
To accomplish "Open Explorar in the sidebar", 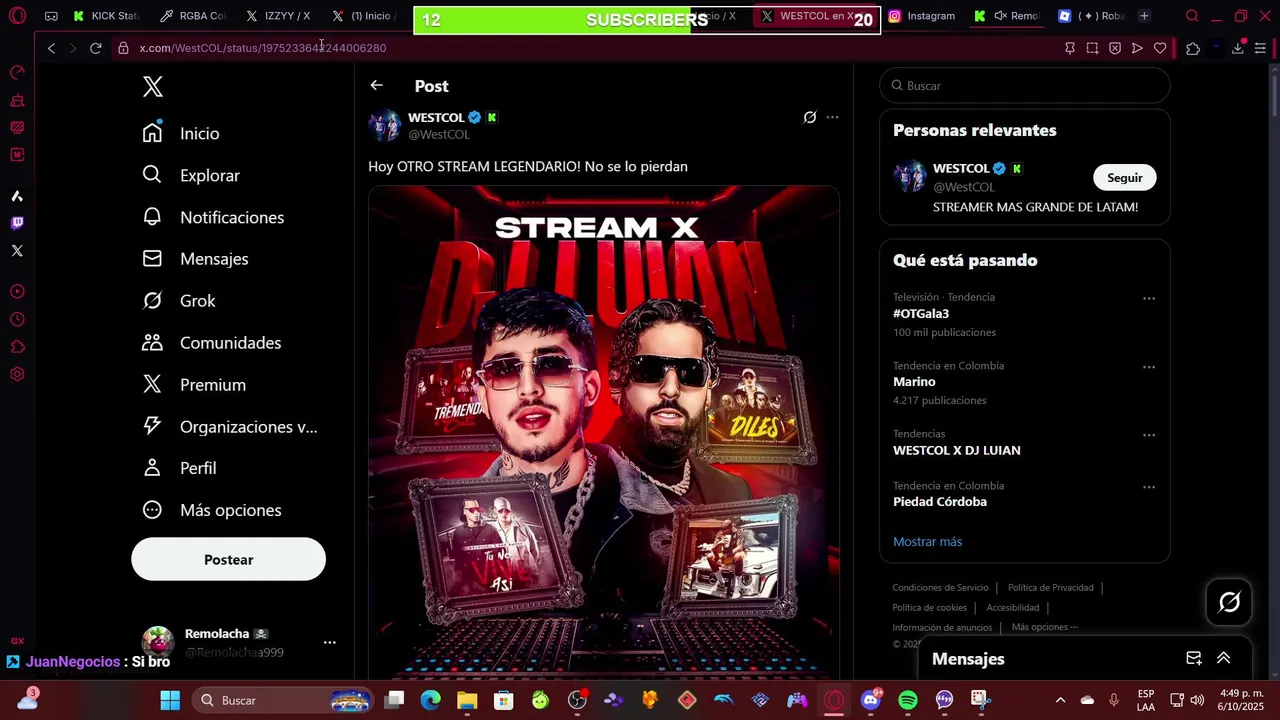I will pos(191,175).
